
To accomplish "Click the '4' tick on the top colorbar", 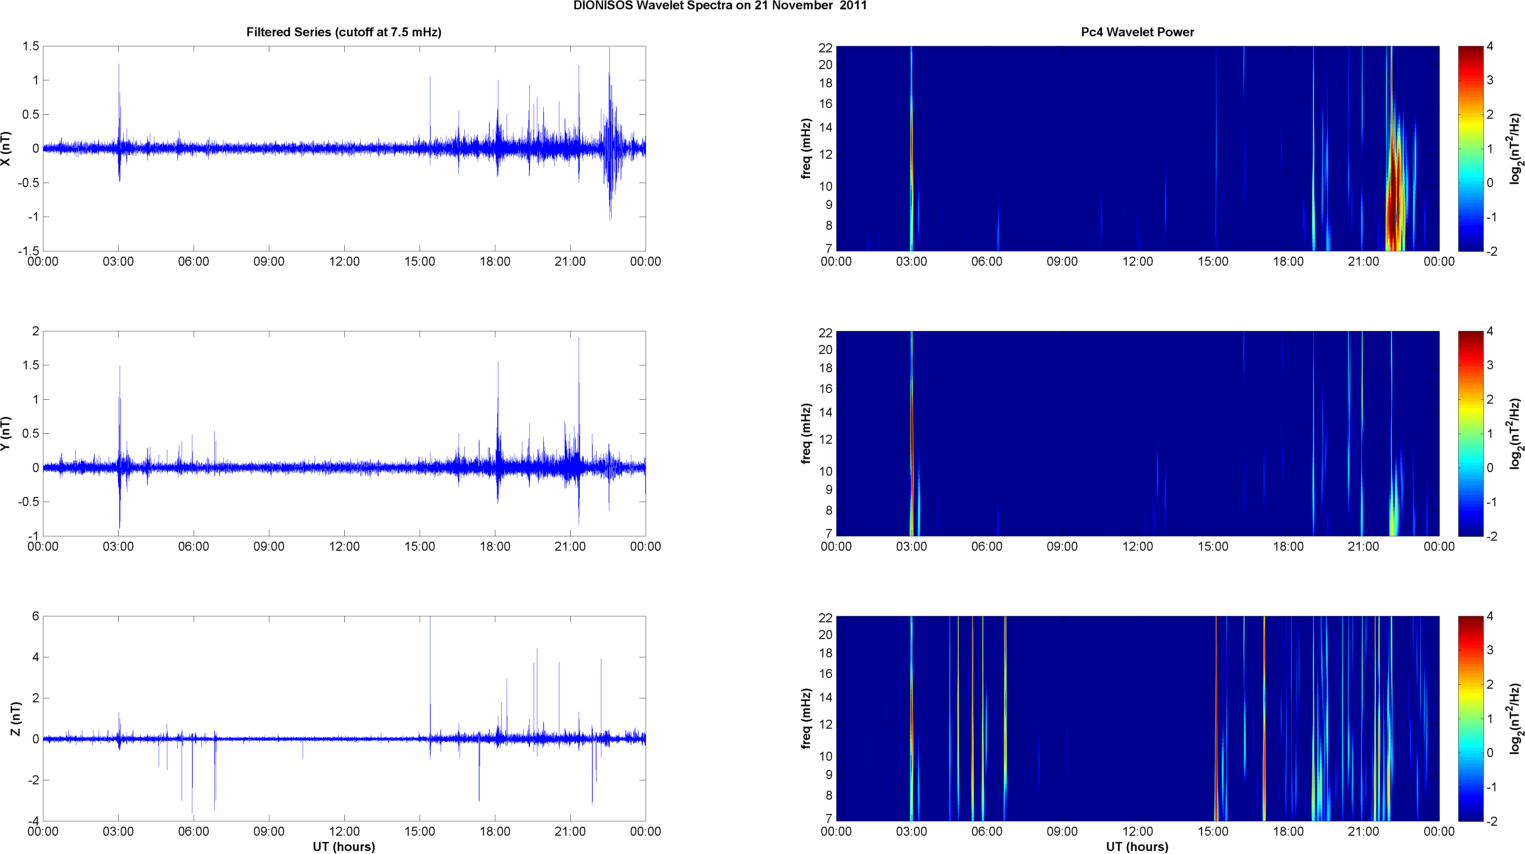I will tap(1490, 47).
